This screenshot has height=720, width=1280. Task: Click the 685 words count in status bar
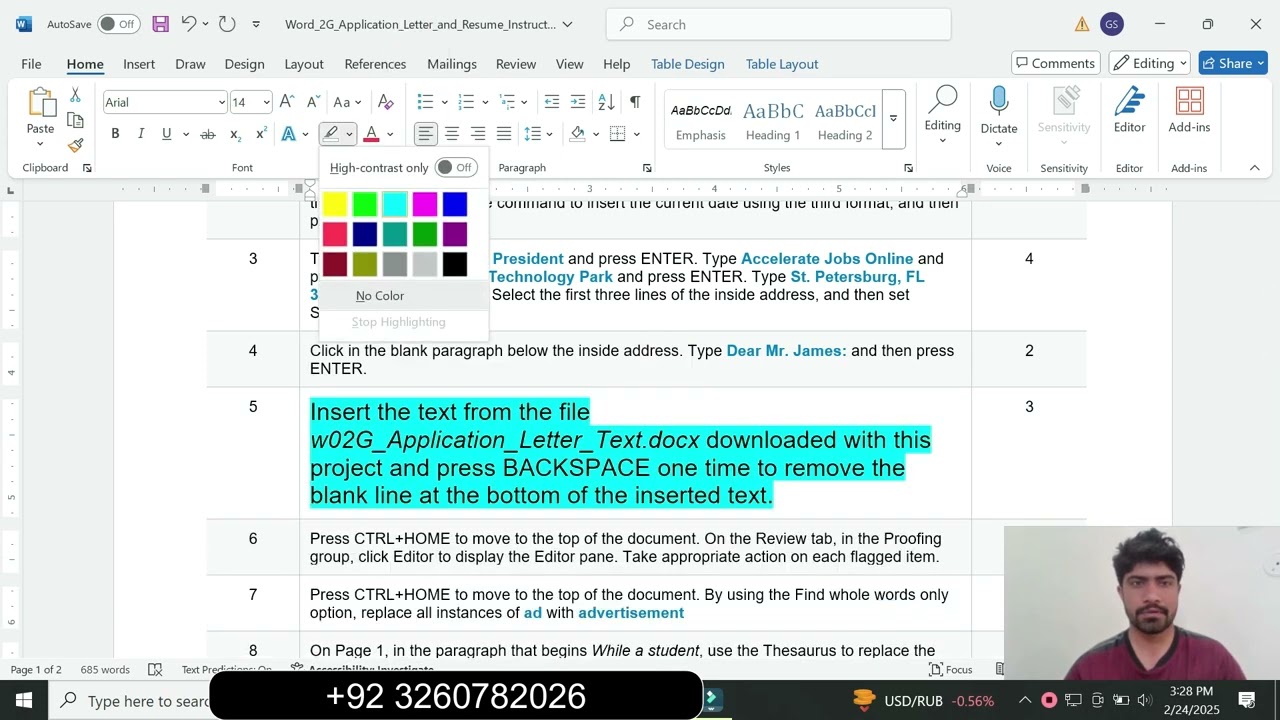pos(105,669)
